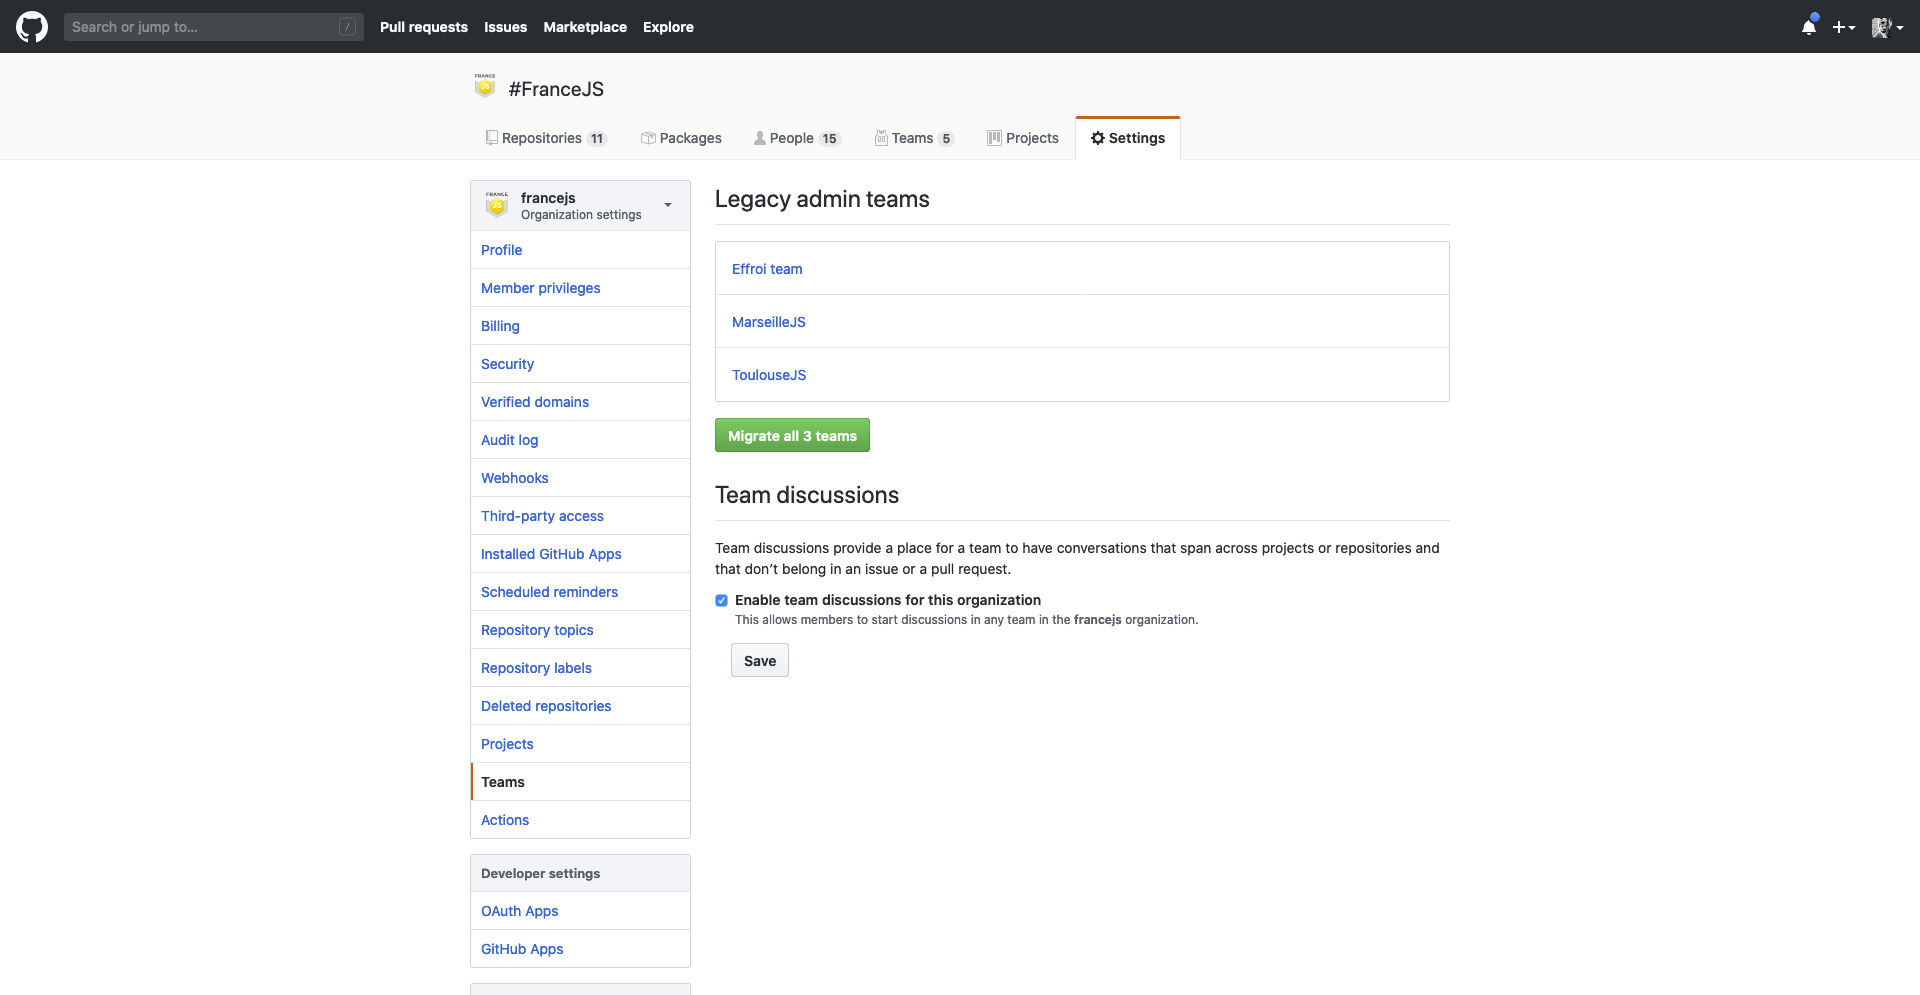Open the plus create-new dropdown
This screenshot has height=995, width=1920.
point(1844,27)
